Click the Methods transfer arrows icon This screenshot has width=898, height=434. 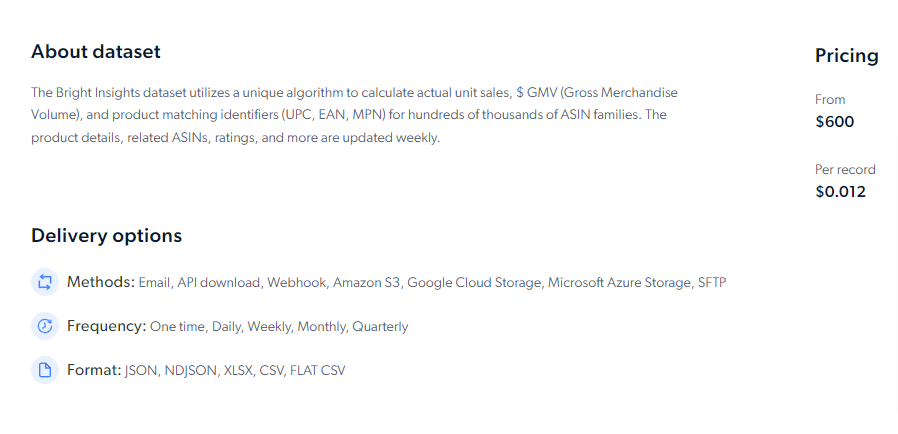[45, 282]
